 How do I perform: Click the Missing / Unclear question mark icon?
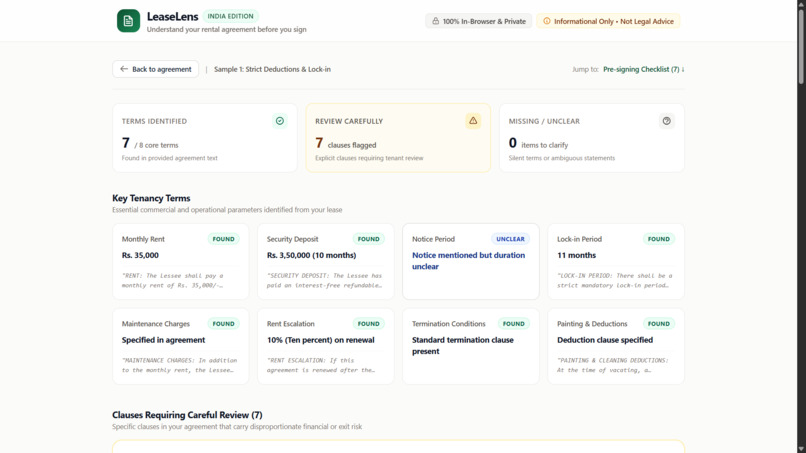click(x=667, y=121)
